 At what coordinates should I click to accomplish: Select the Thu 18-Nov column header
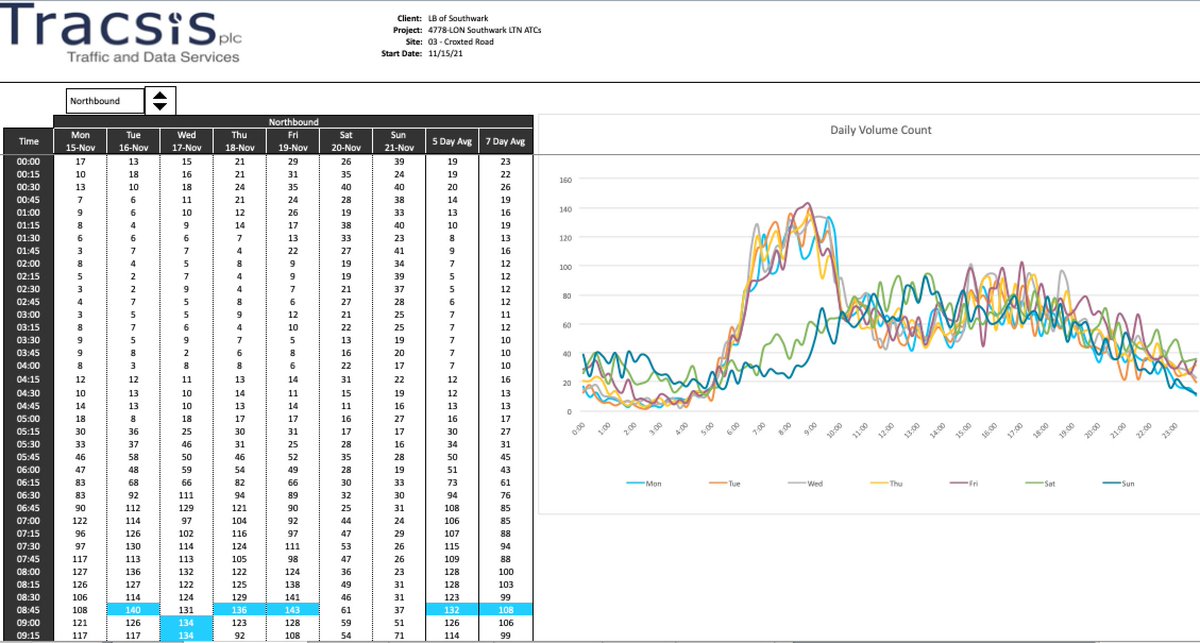239,141
